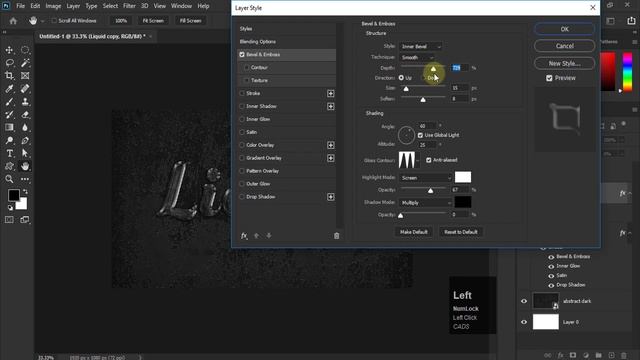This screenshot has width=640, height=360.
Task: Click OK in the Layer Style dialog
Action: (564, 29)
